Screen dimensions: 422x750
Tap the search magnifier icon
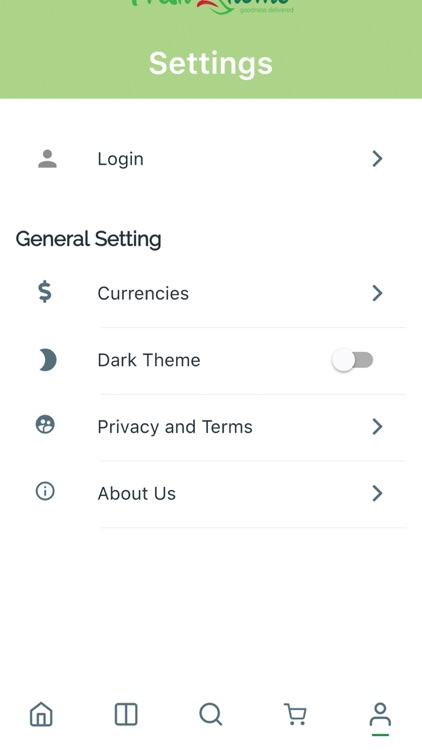click(x=211, y=715)
